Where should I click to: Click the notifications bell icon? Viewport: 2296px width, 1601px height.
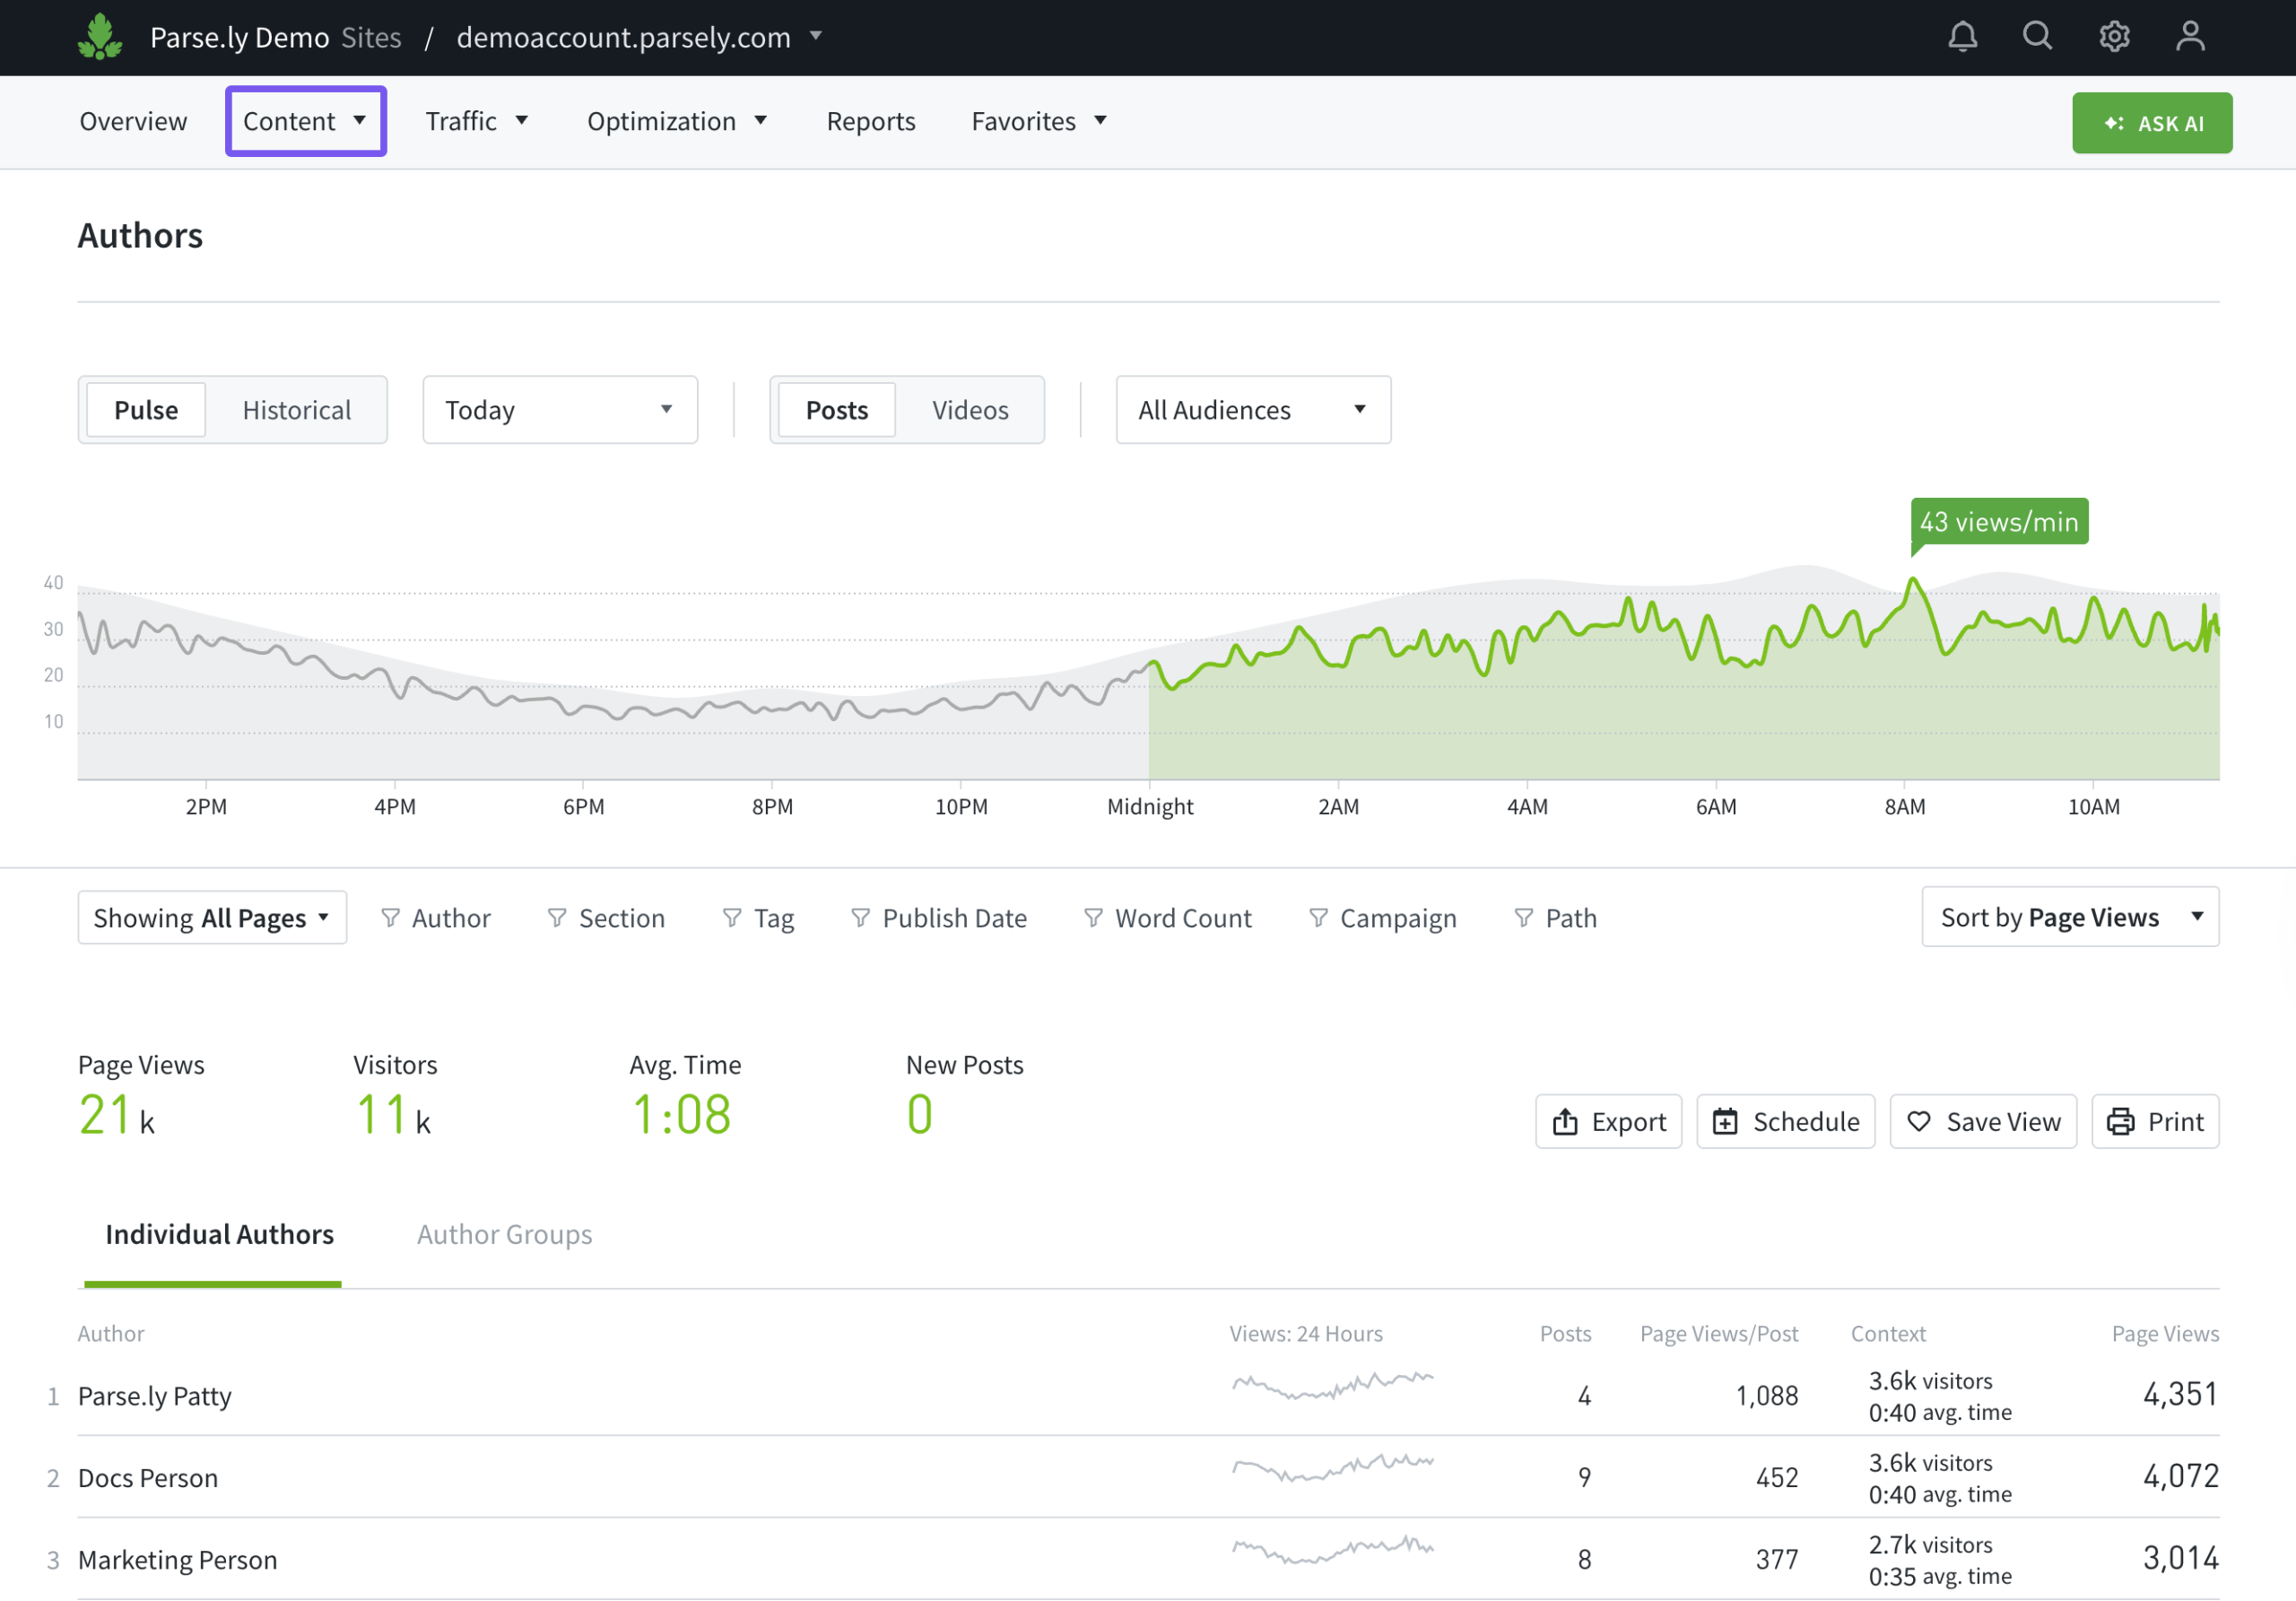pyautogui.click(x=1962, y=37)
